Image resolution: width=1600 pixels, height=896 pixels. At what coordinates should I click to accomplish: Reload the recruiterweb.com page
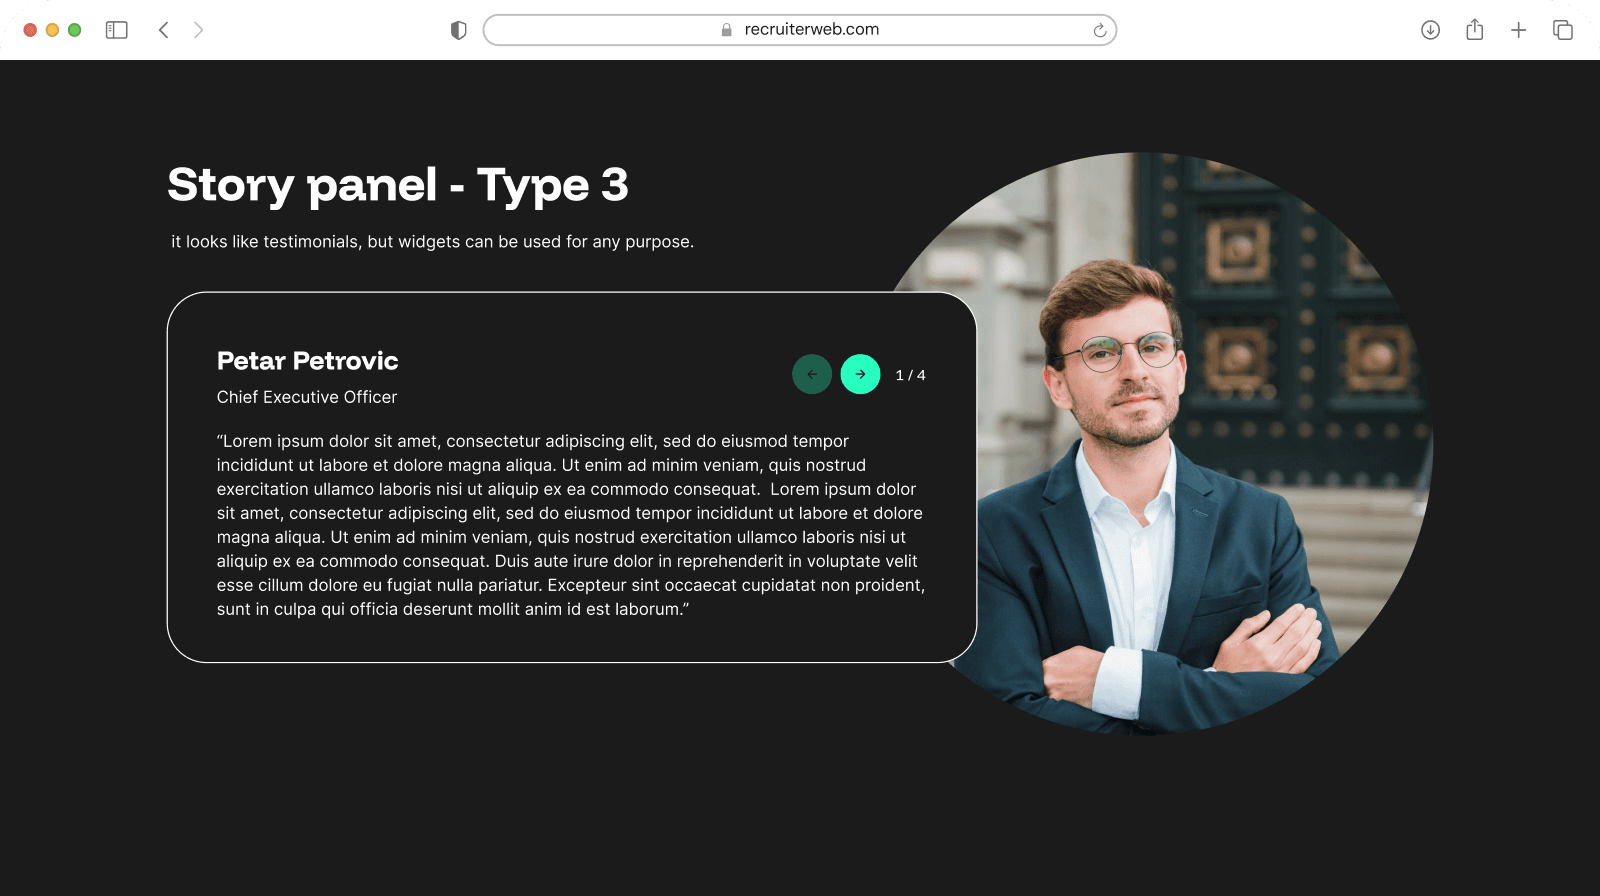pyautogui.click(x=1099, y=30)
